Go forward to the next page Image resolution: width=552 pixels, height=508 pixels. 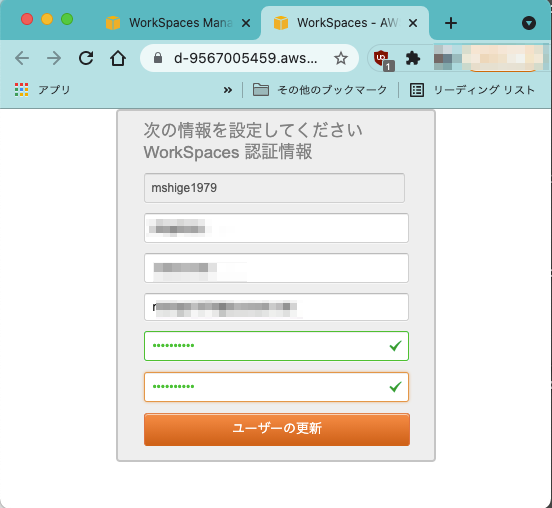[x=54, y=58]
